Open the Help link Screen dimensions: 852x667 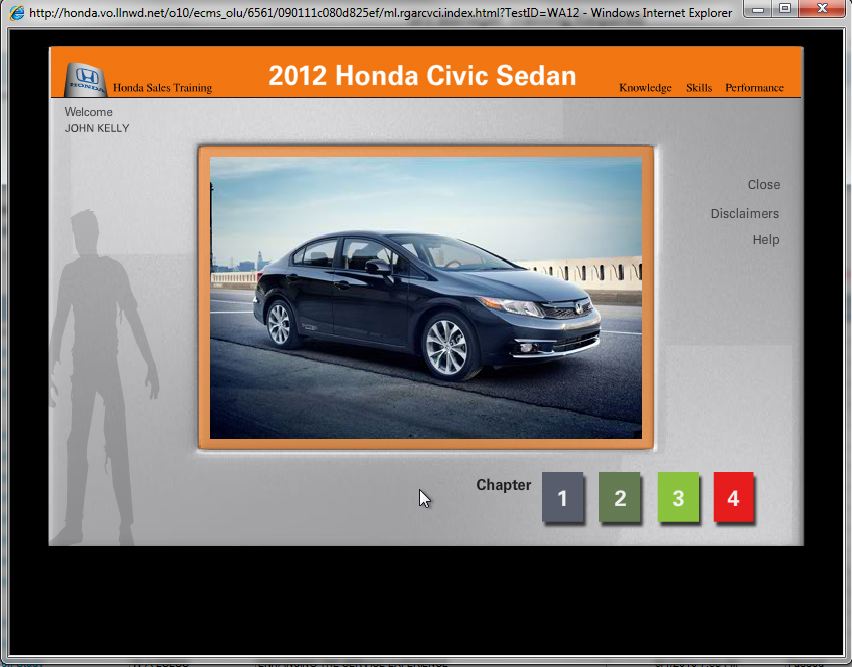pos(765,240)
